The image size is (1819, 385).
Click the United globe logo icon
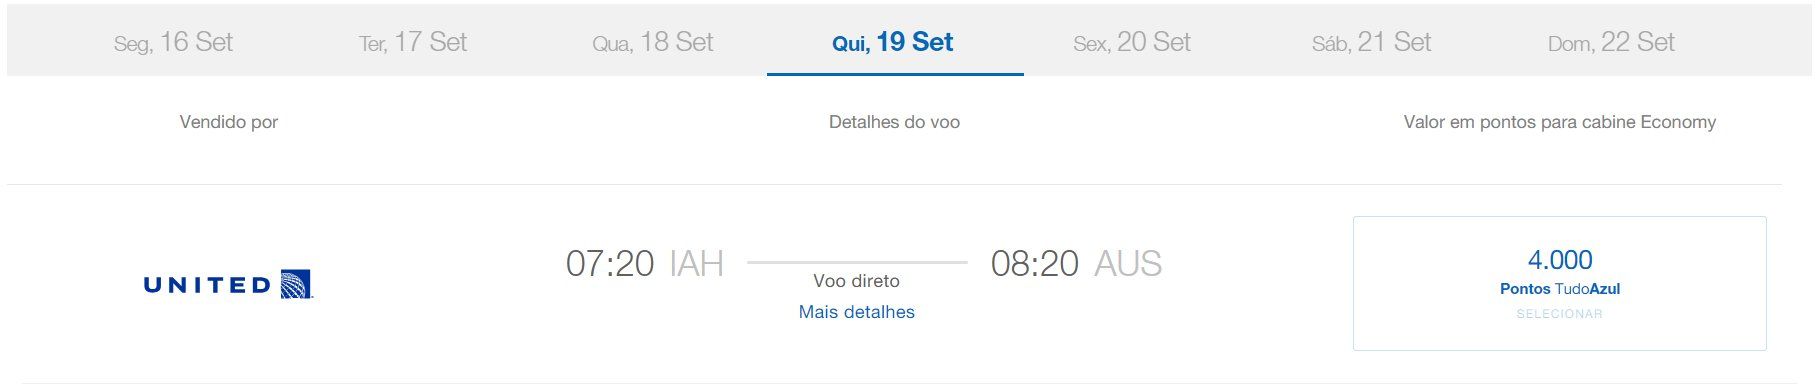click(x=296, y=284)
